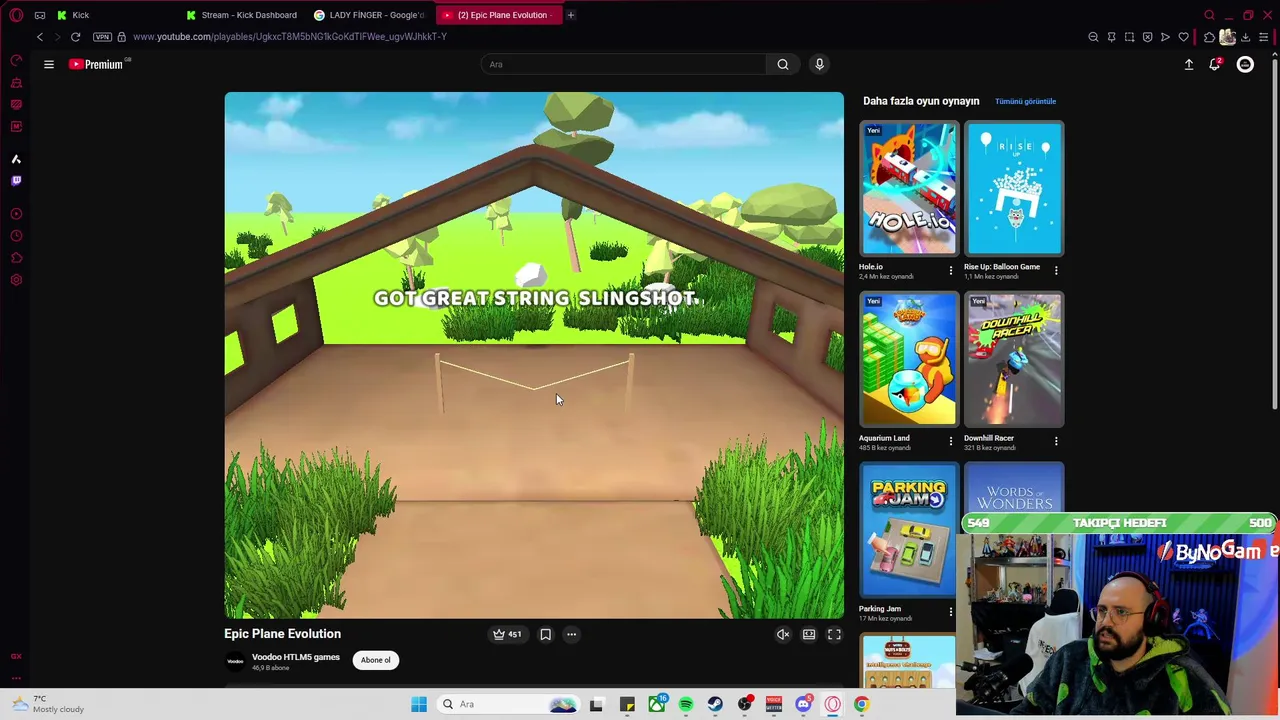Open options menu for Rise Up card
This screenshot has height=720, width=1280.
point(1056,270)
